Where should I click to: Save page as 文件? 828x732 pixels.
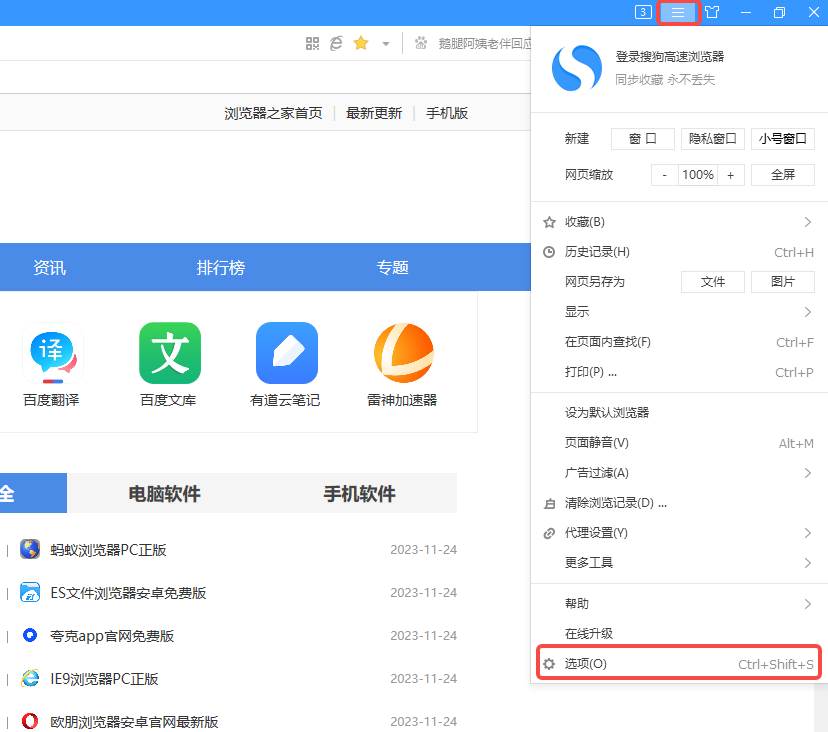(x=712, y=282)
